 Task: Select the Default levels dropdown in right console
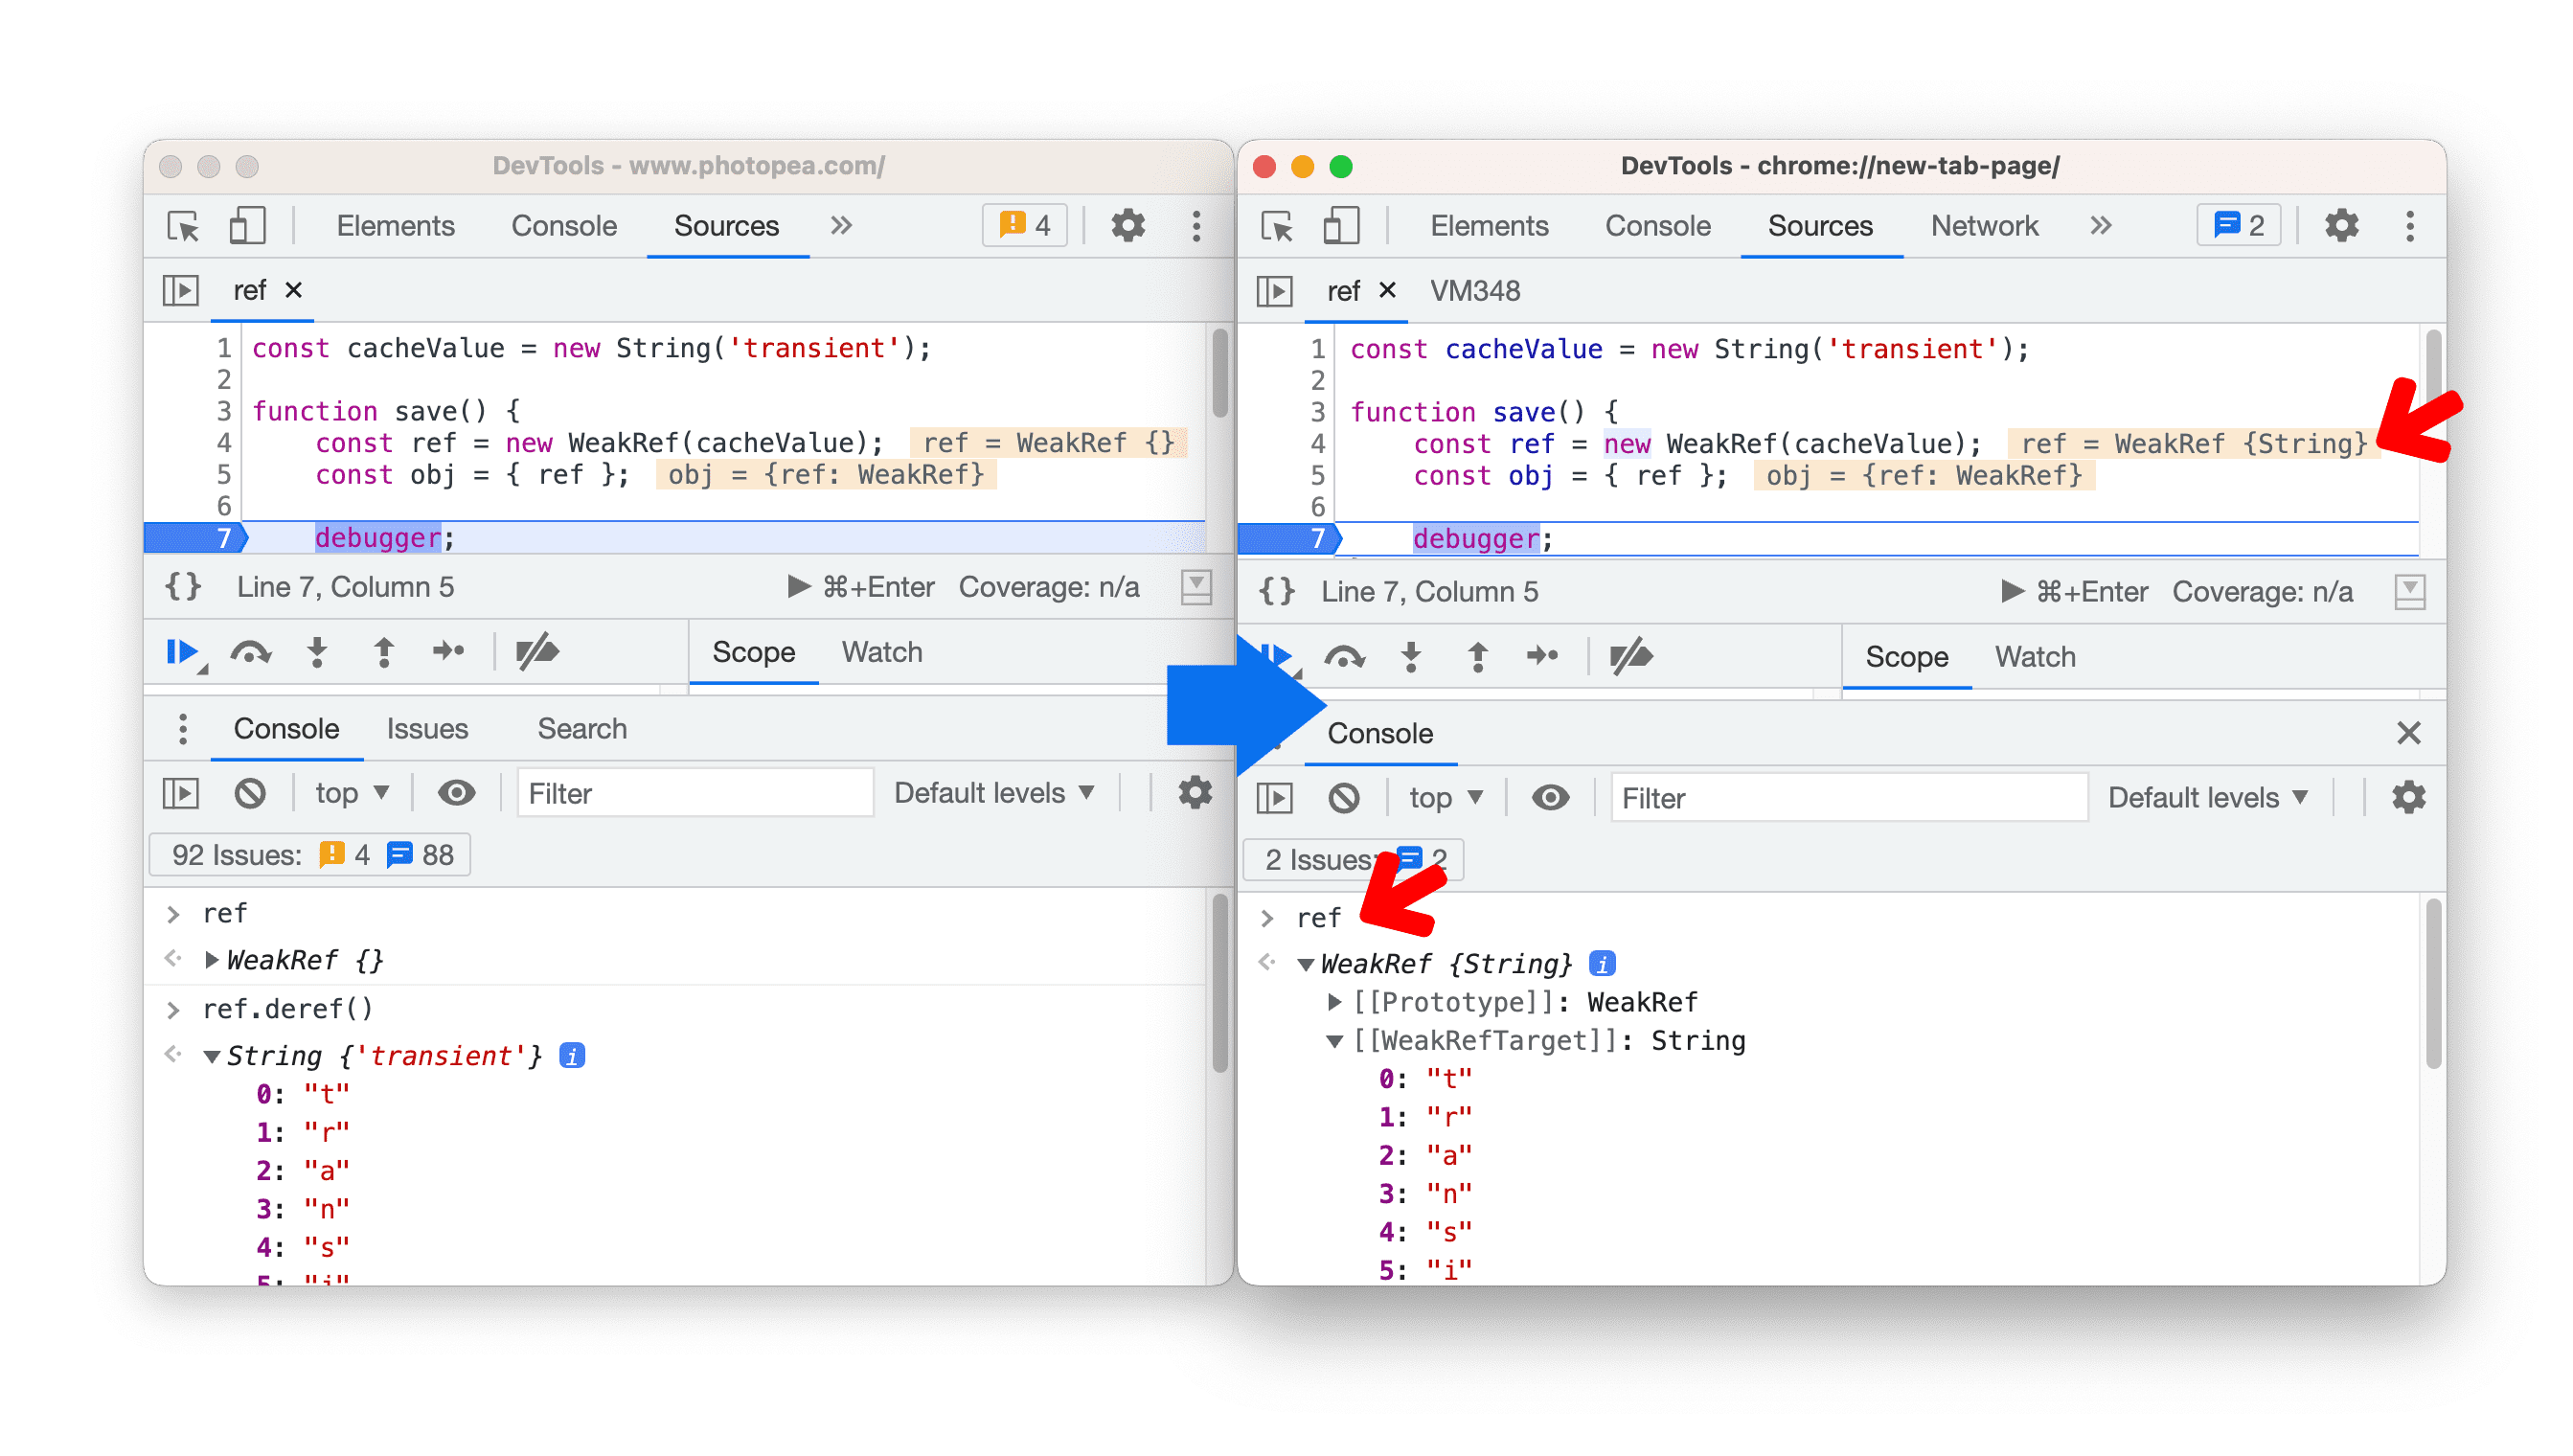[2207, 795]
